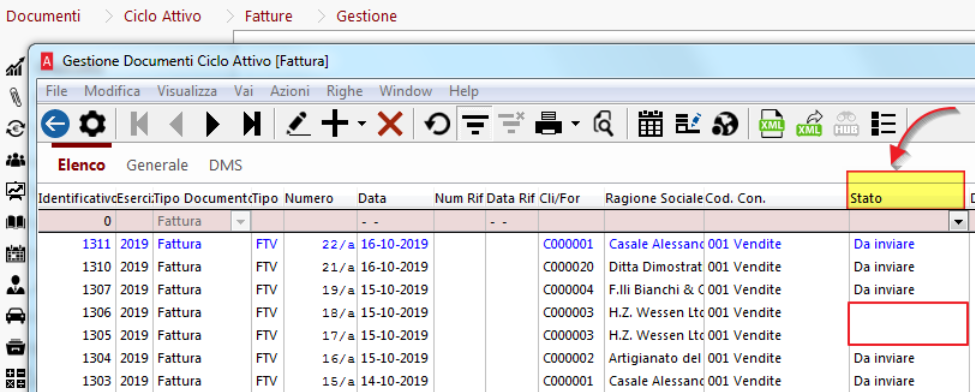This screenshot has width=975, height=392.
Task: Select invoice row with identifier 1310
Action: click(x=502, y=267)
